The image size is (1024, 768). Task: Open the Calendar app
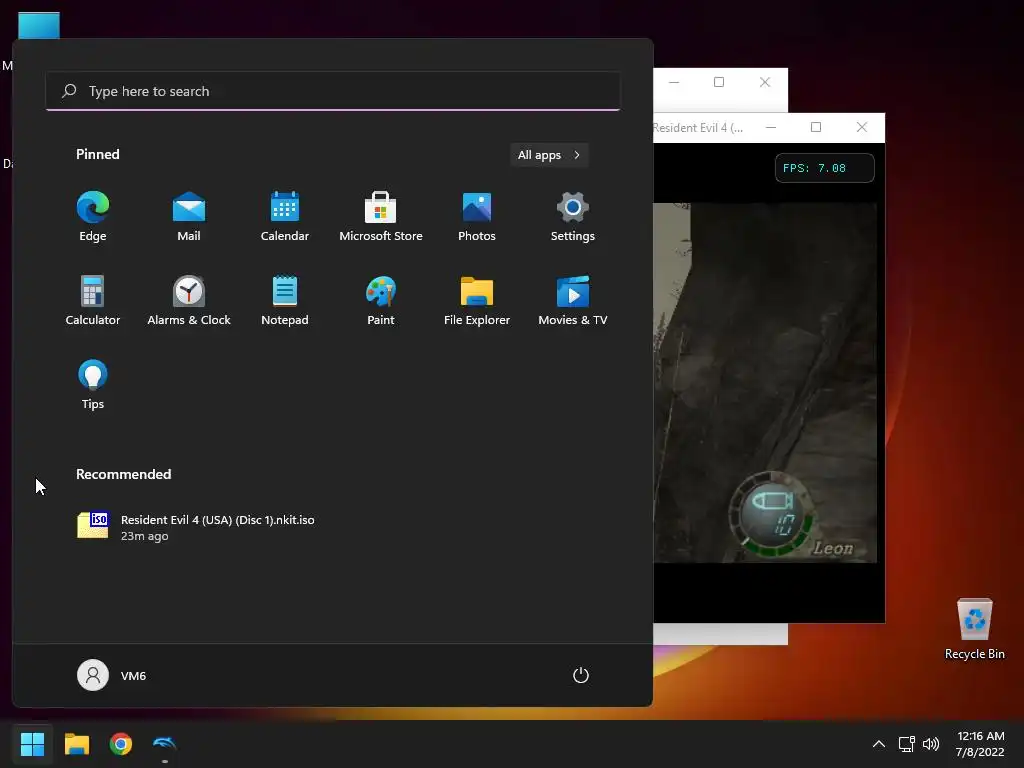[285, 216]
